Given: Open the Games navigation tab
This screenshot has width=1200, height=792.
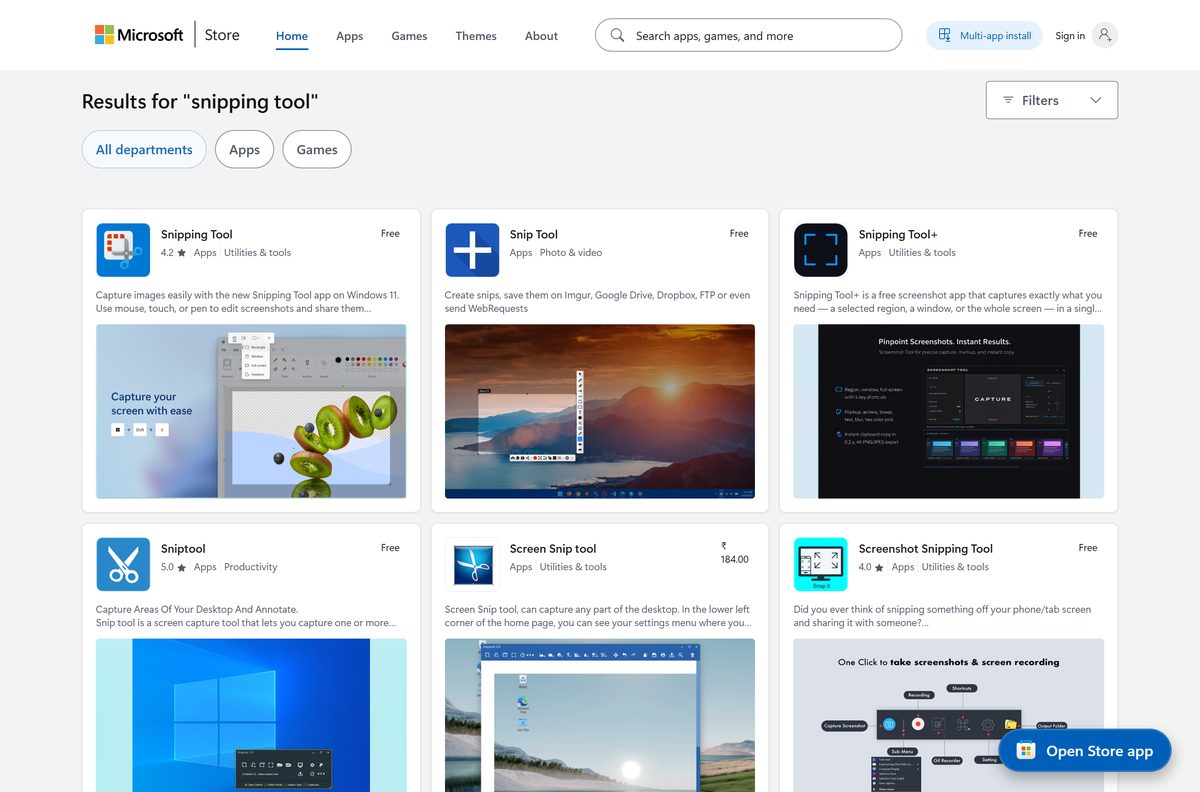Looking at the screenshot, I should (x=409, y=36).
